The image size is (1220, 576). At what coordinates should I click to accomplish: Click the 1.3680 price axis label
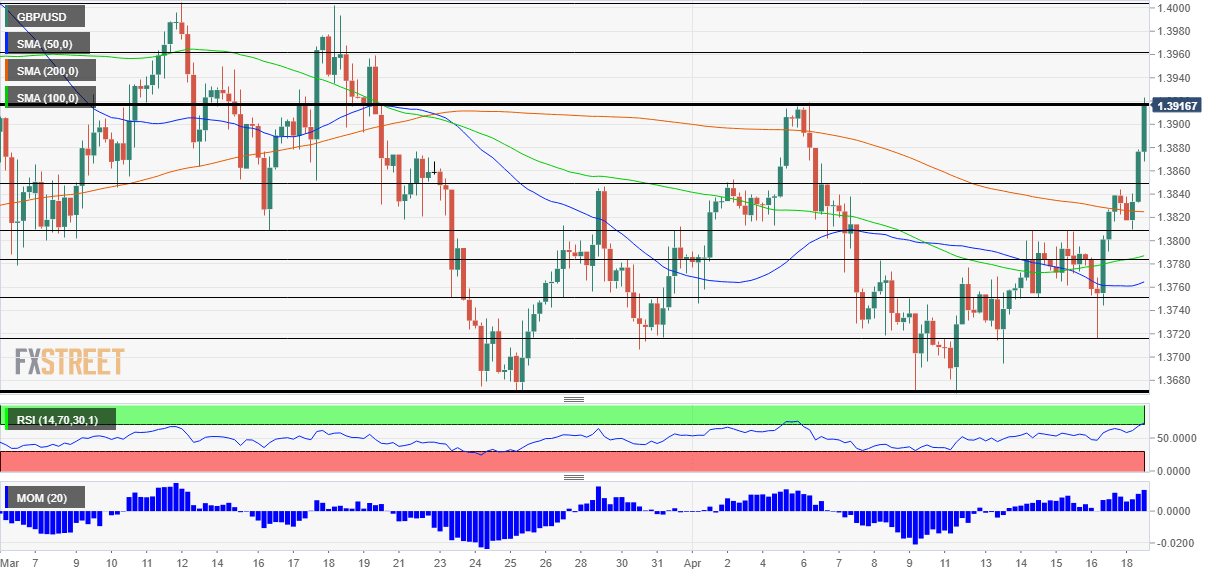click(x=1173, y=380)
